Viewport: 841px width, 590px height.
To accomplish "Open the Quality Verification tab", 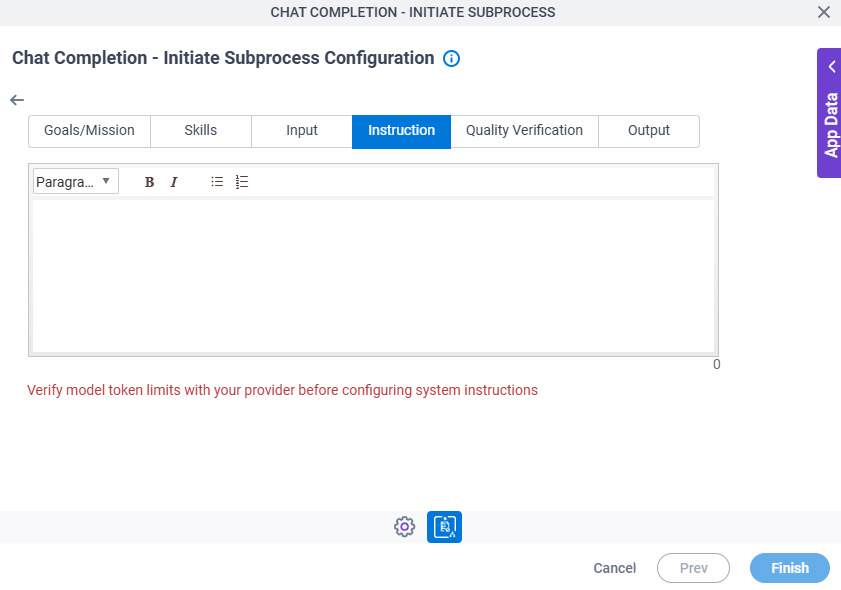I will [524, 131].
